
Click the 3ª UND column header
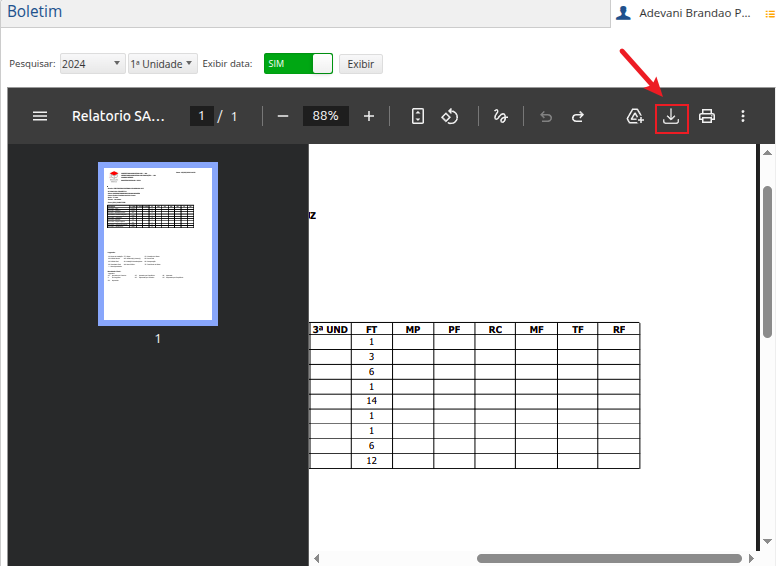pos(330,330)
